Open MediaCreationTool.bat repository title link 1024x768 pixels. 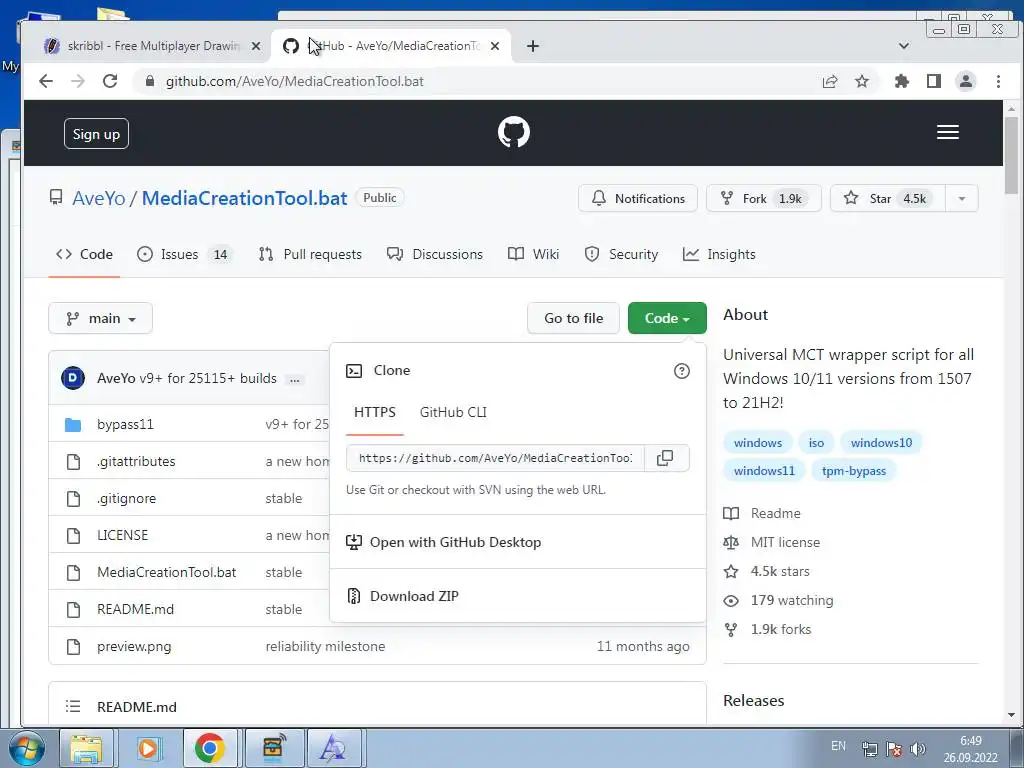(x=244, y=198)
